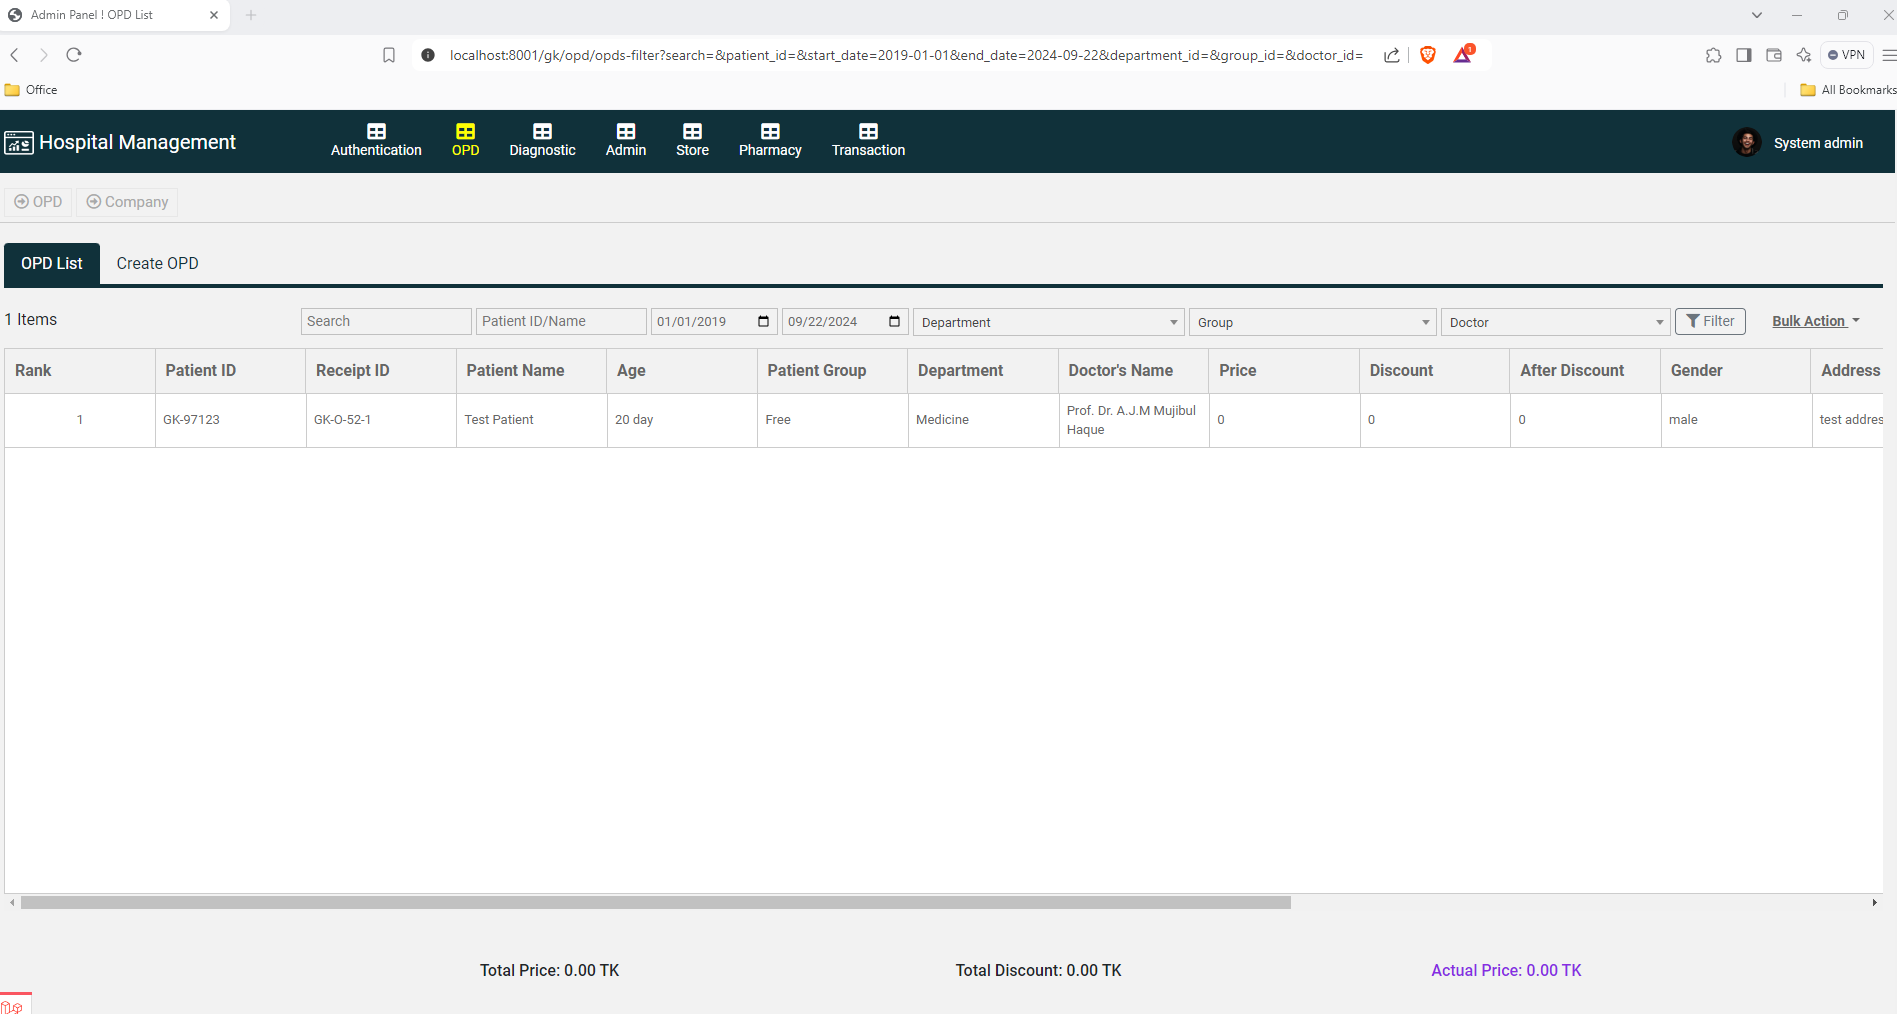Click the share page icon
The image size is (1897, 1014).
pos(1391,55)
